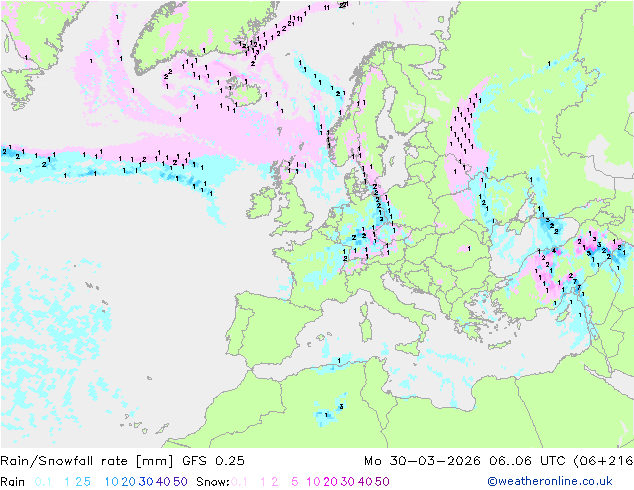Viewport: 634px width, 490px height.
Task: Click the '06..06 UTC' time text
Action: coord(527,460)
